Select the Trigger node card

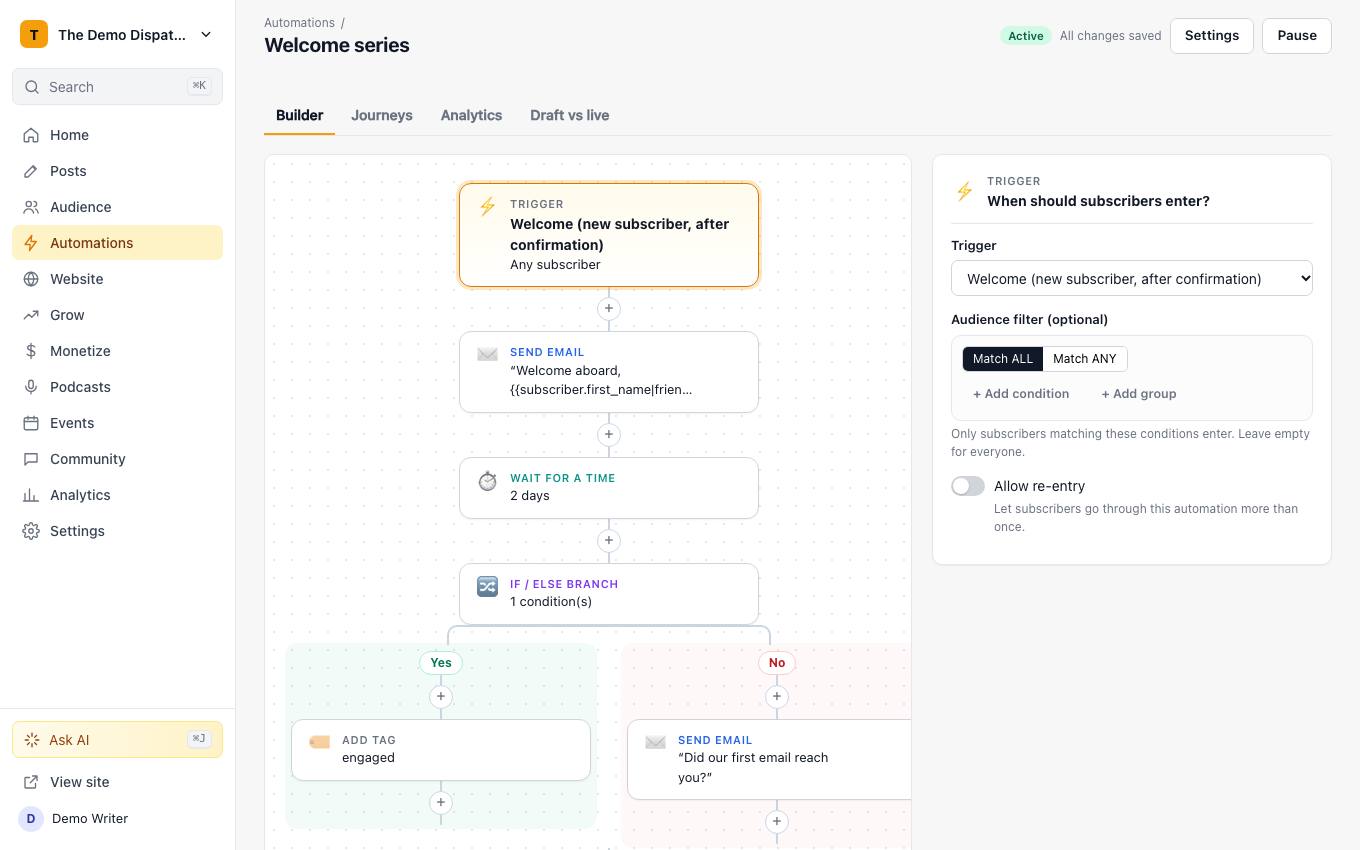(609, 235)
